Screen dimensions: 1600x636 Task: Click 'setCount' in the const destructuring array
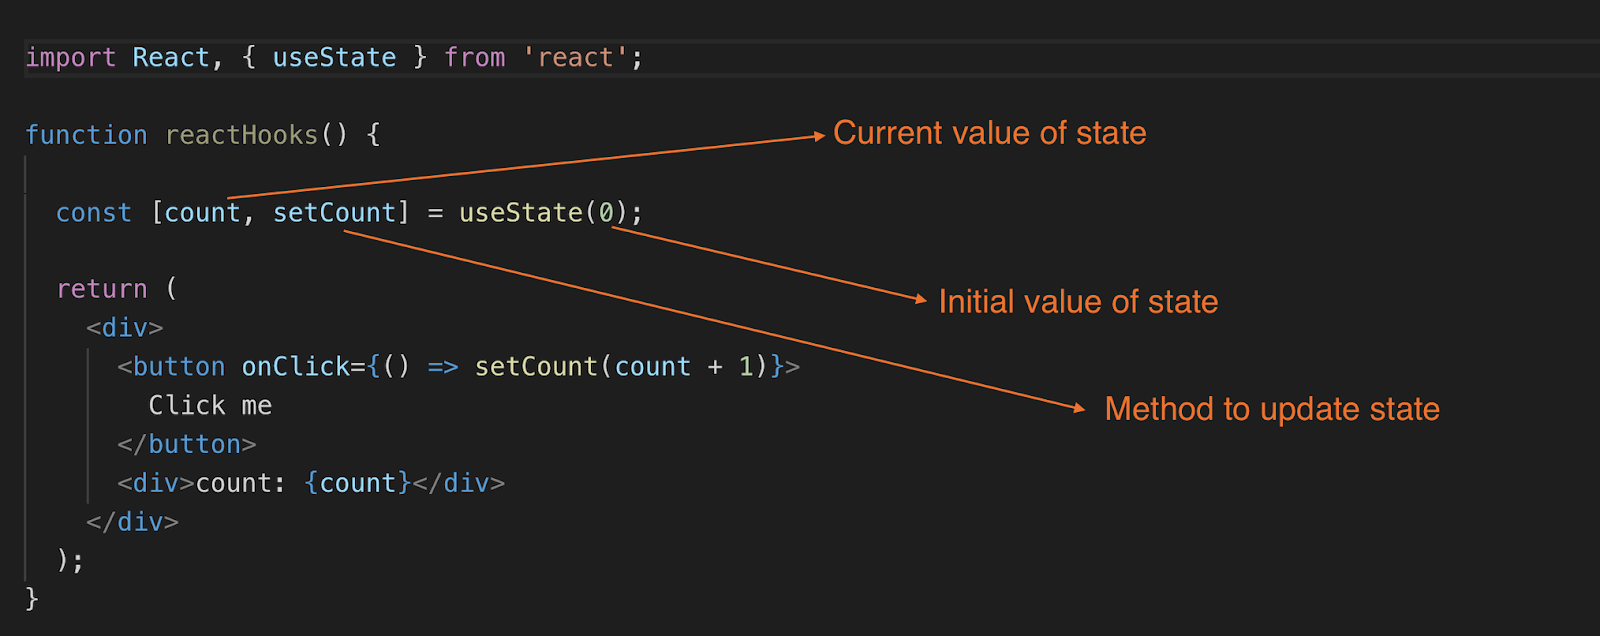(x=334, y=213)
